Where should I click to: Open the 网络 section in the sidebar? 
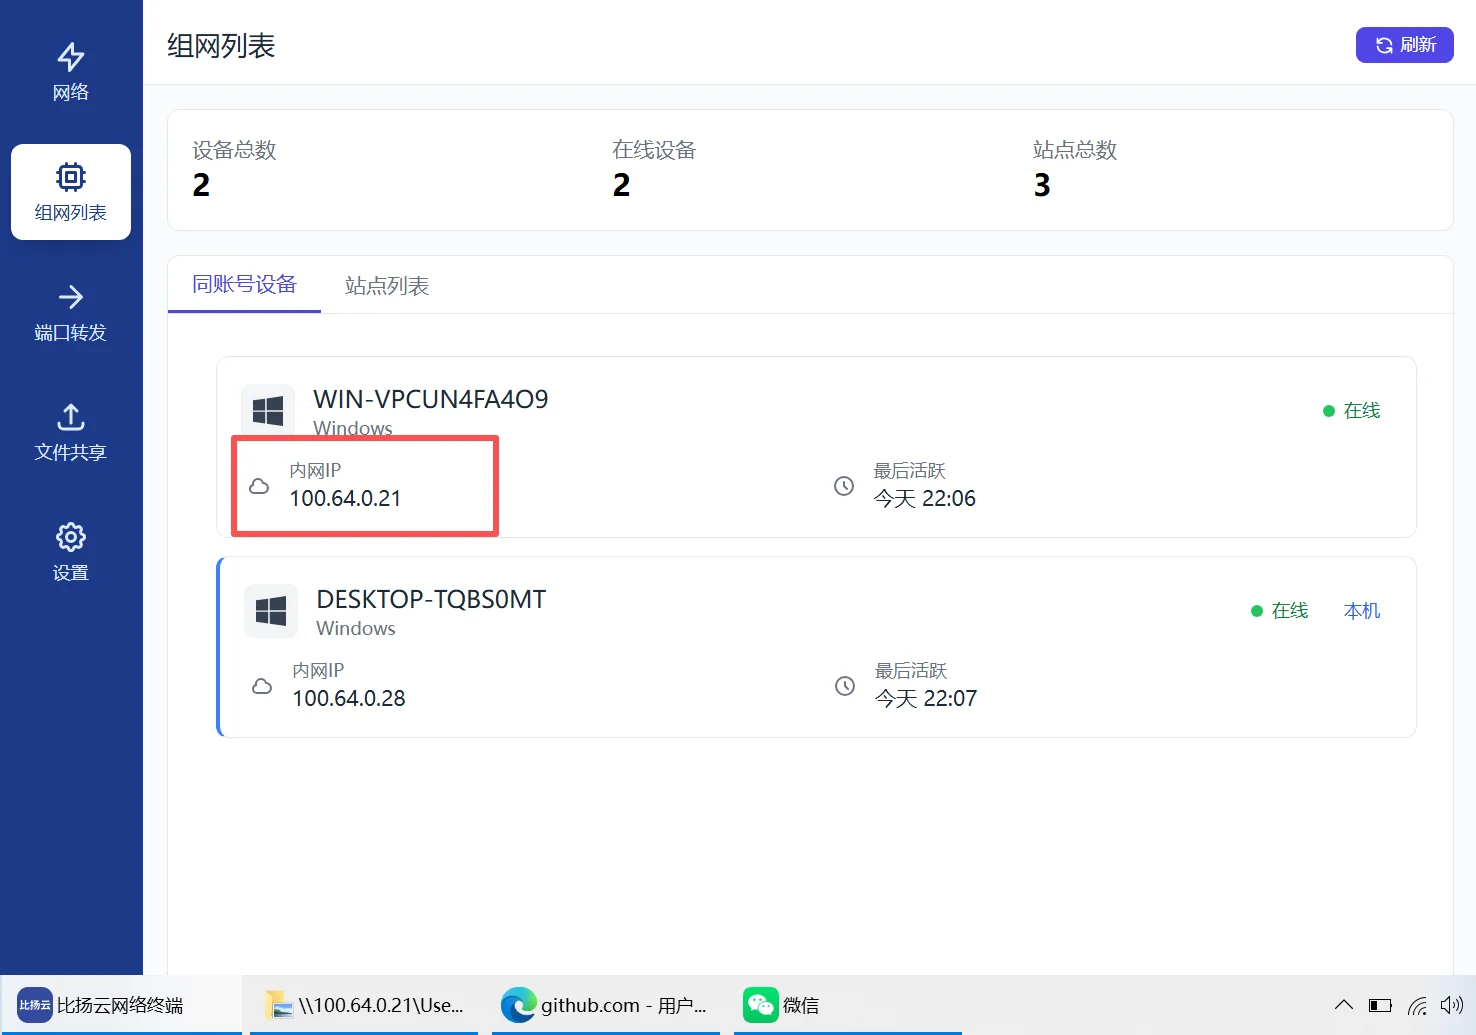(70, 70)
